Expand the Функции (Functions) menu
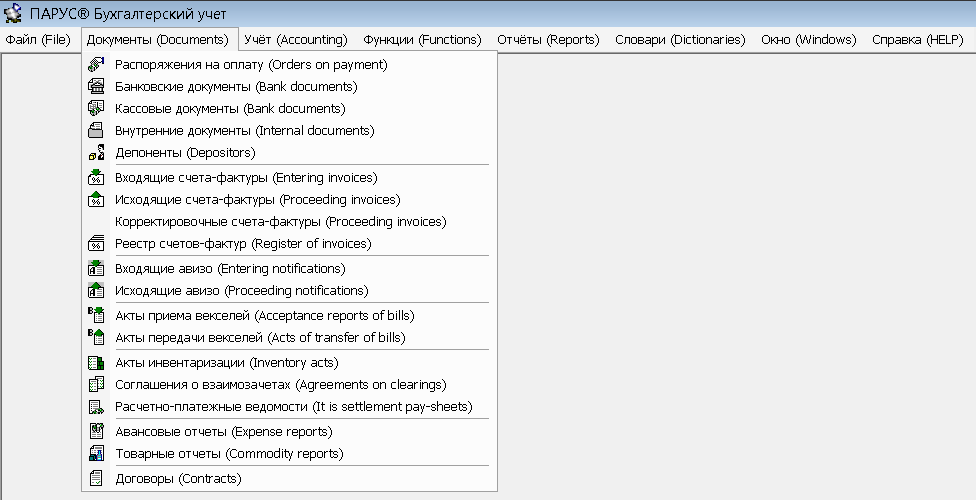Viewport: 976px width, 500px height. click(422, 40)
